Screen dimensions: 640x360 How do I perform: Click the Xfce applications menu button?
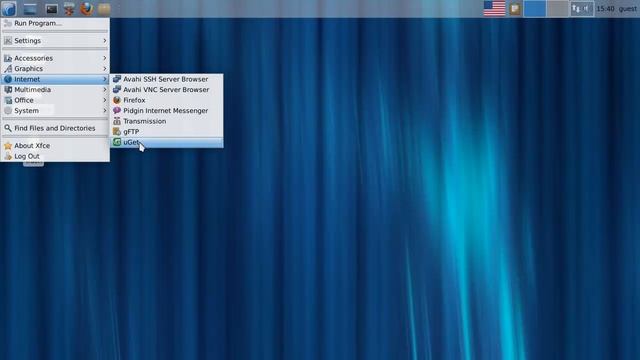9,9
